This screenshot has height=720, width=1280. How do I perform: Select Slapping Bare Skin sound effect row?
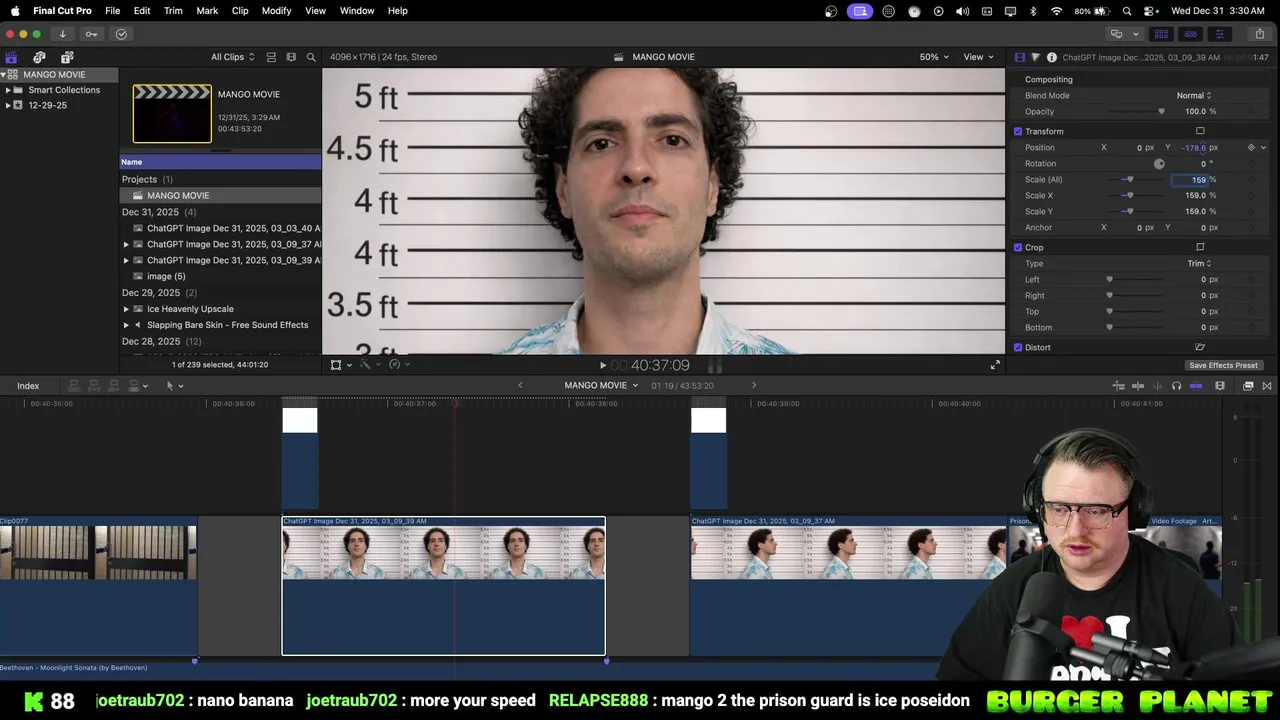coord(221,325)
